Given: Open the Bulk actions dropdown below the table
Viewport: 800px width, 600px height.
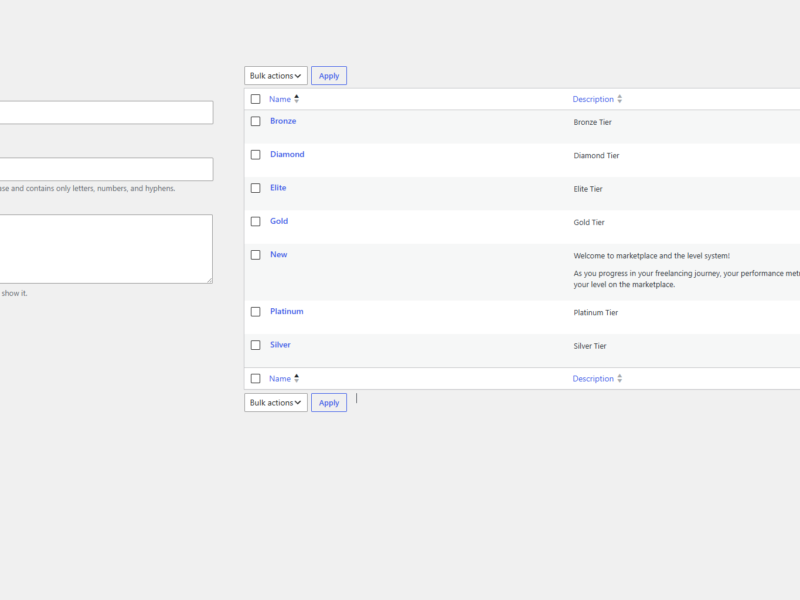Looking at the screenshot, I should click(276, 403).
